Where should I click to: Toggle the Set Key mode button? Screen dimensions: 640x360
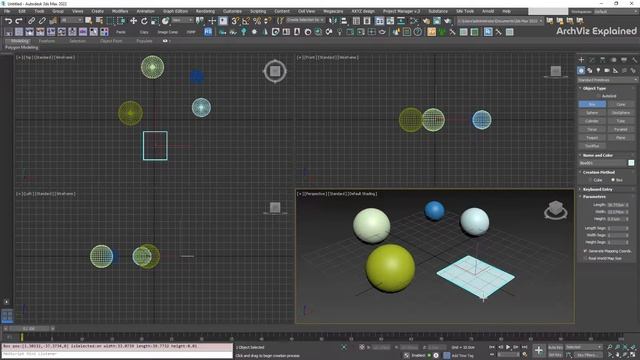pos(555,355)
